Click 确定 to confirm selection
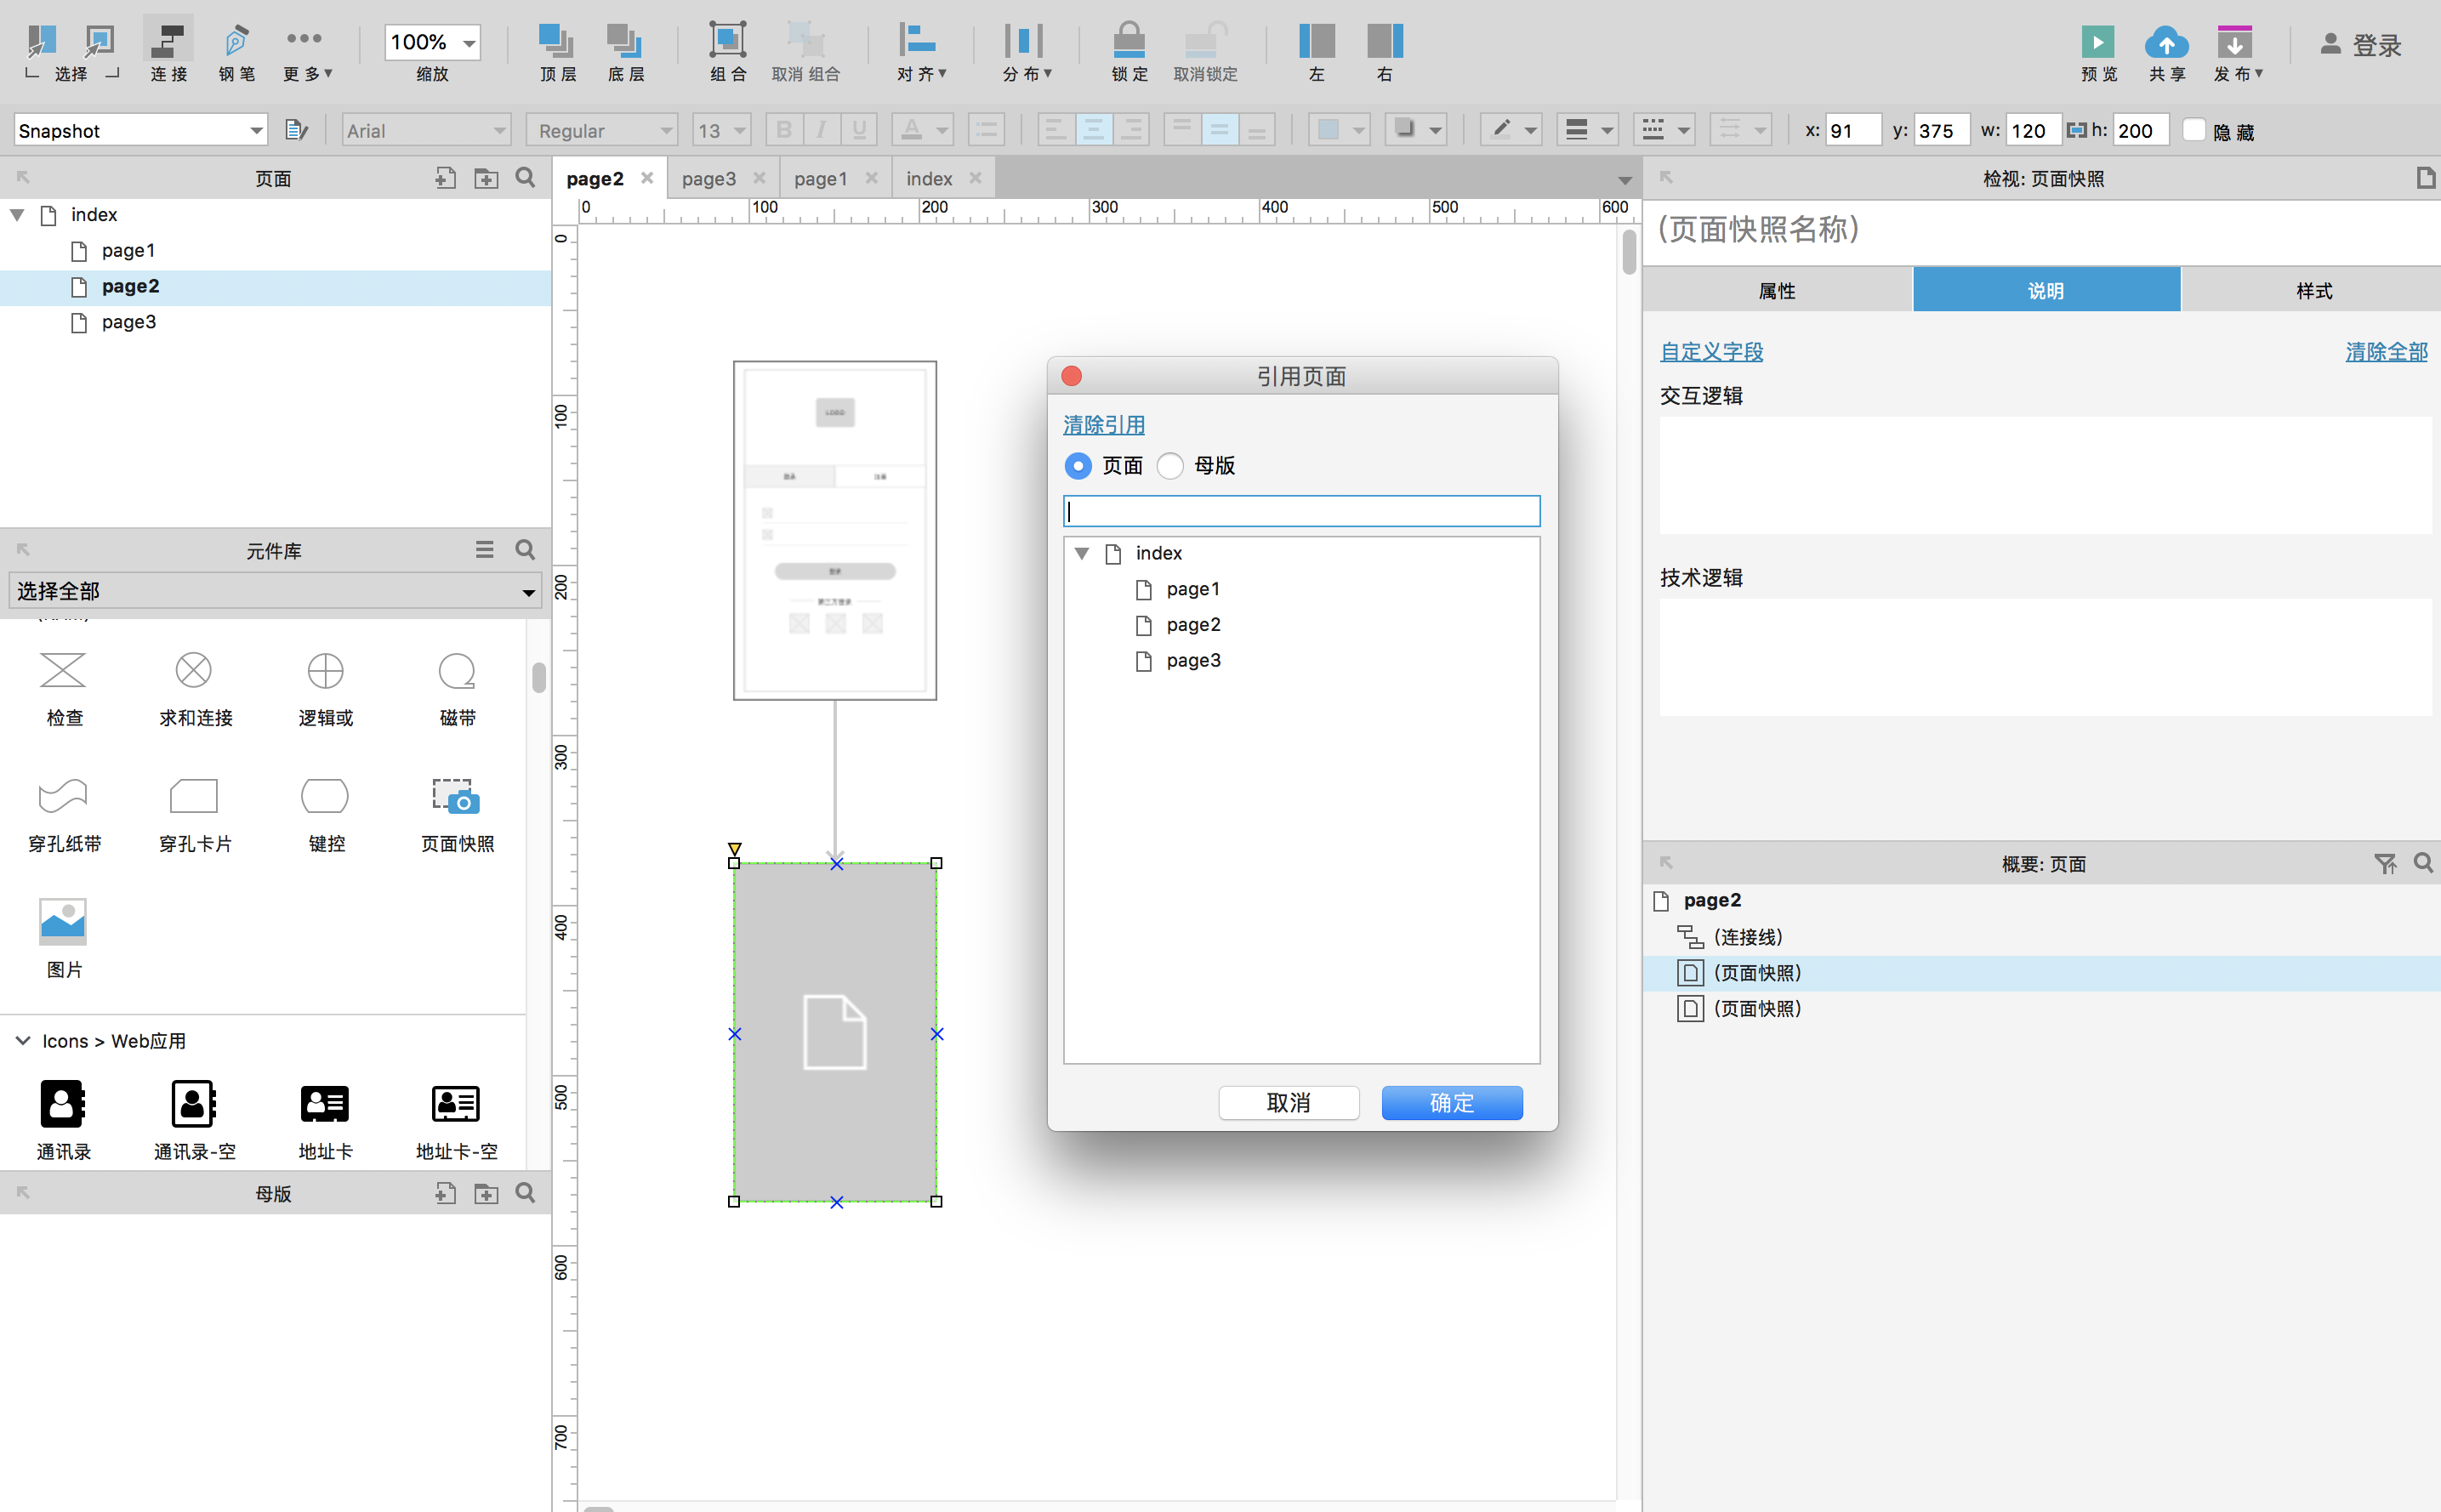Viewport: 2441px width, 1512px height. (1454, 1100)
